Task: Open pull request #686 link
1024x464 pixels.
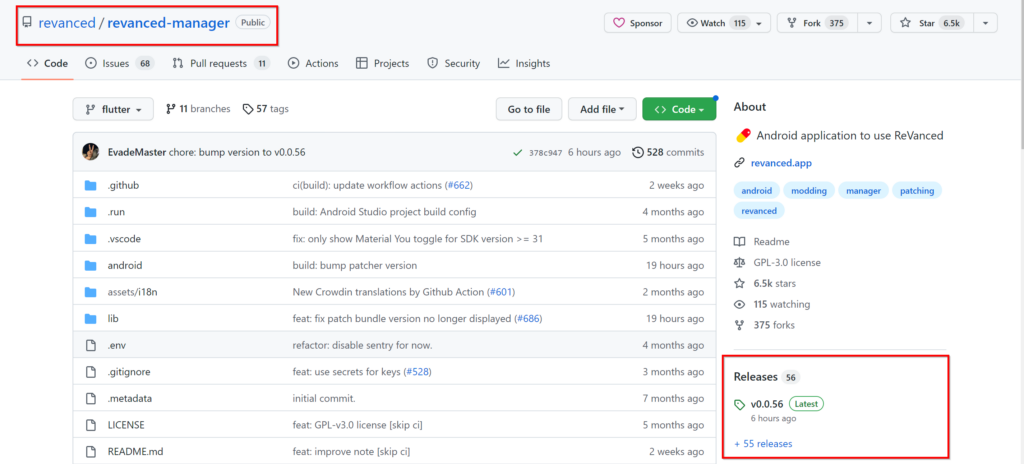Action: [528, 319]
